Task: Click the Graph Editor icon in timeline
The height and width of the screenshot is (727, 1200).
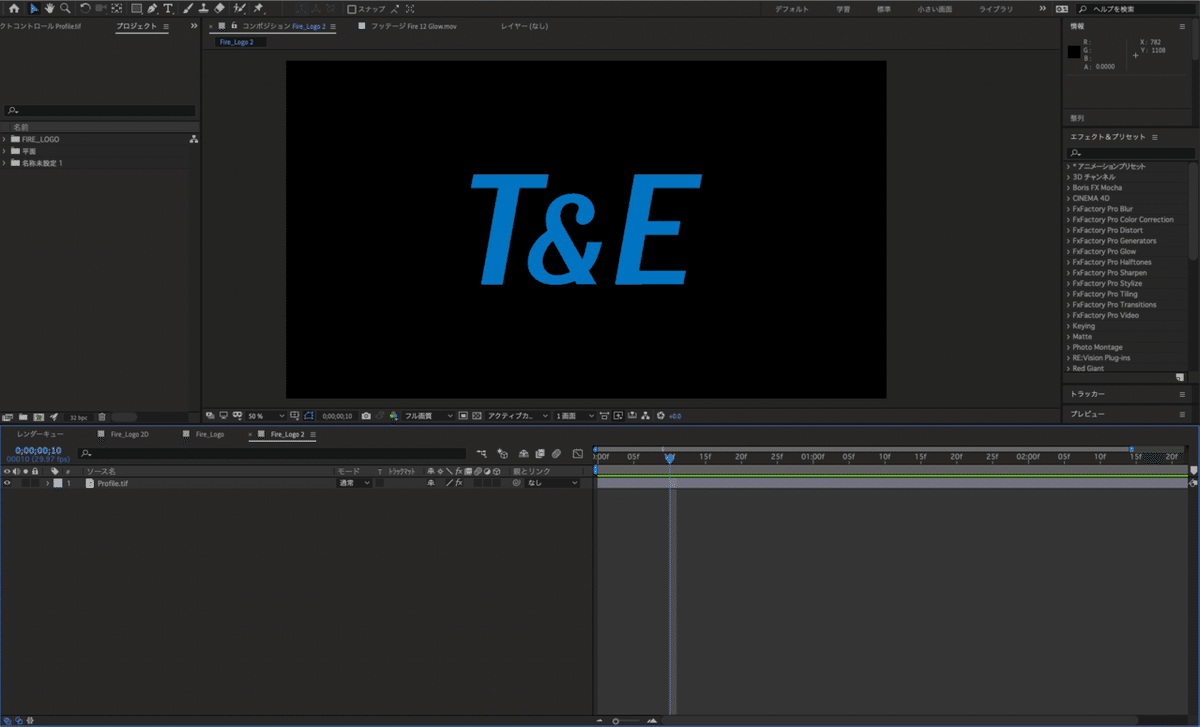Action: point(577,453)
